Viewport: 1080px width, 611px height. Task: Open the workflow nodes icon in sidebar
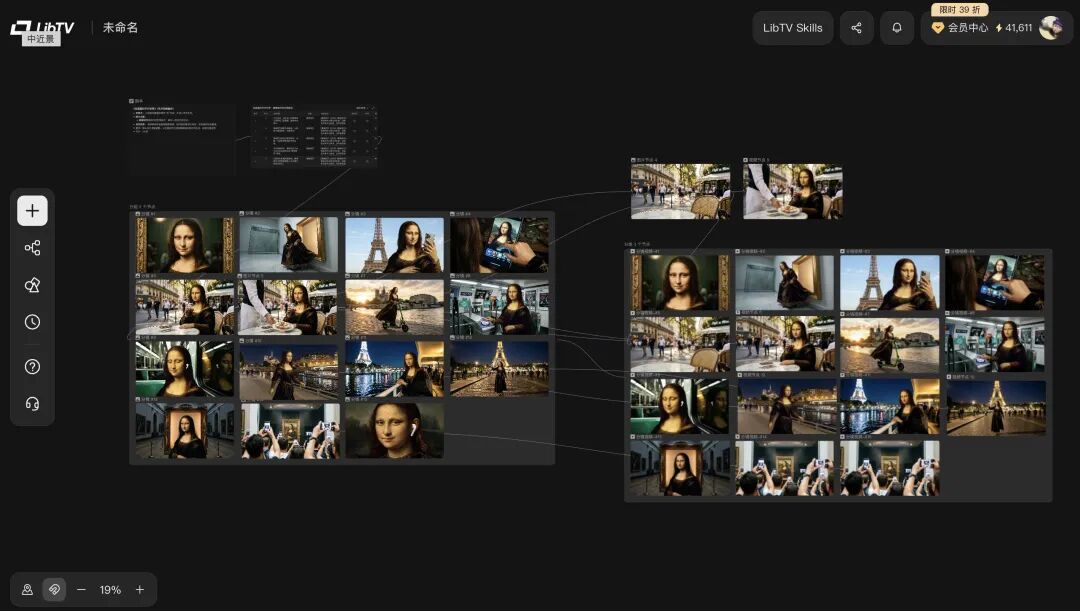tap(32, 248)
